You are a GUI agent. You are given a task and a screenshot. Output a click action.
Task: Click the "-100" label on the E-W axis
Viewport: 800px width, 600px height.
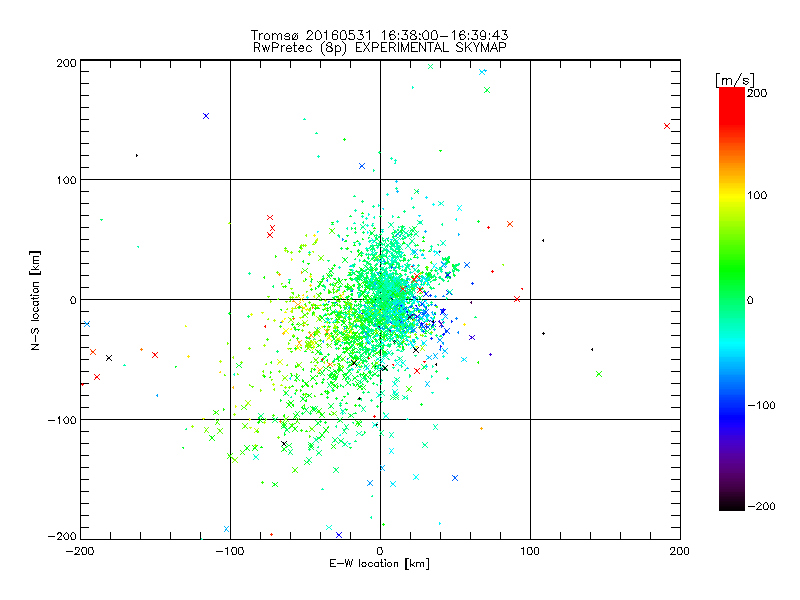tap(230, 551)
